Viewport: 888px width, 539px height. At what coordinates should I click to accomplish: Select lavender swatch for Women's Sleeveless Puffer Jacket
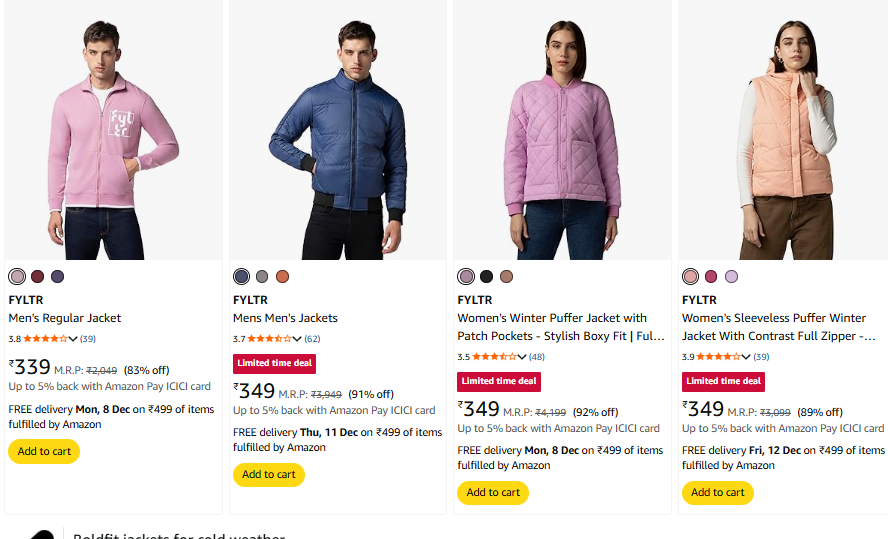[731, 277]
